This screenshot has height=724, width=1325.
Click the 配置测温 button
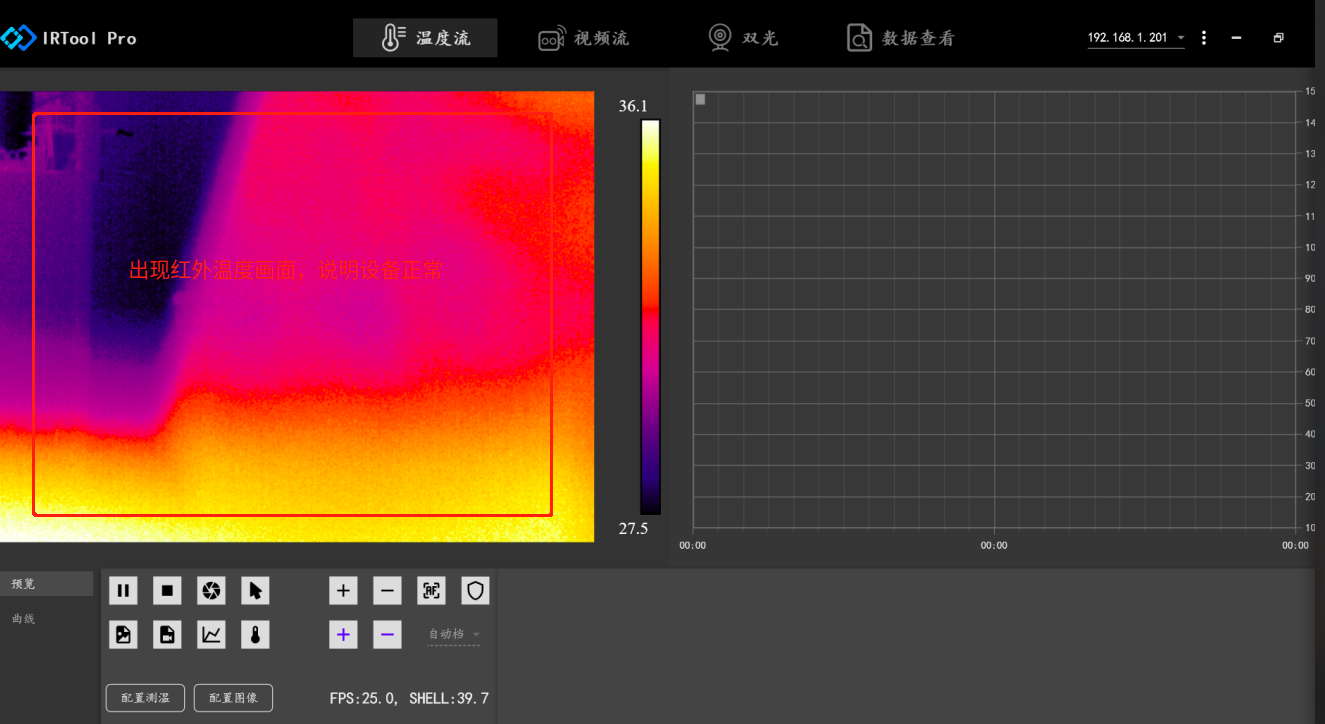[145, 698]
